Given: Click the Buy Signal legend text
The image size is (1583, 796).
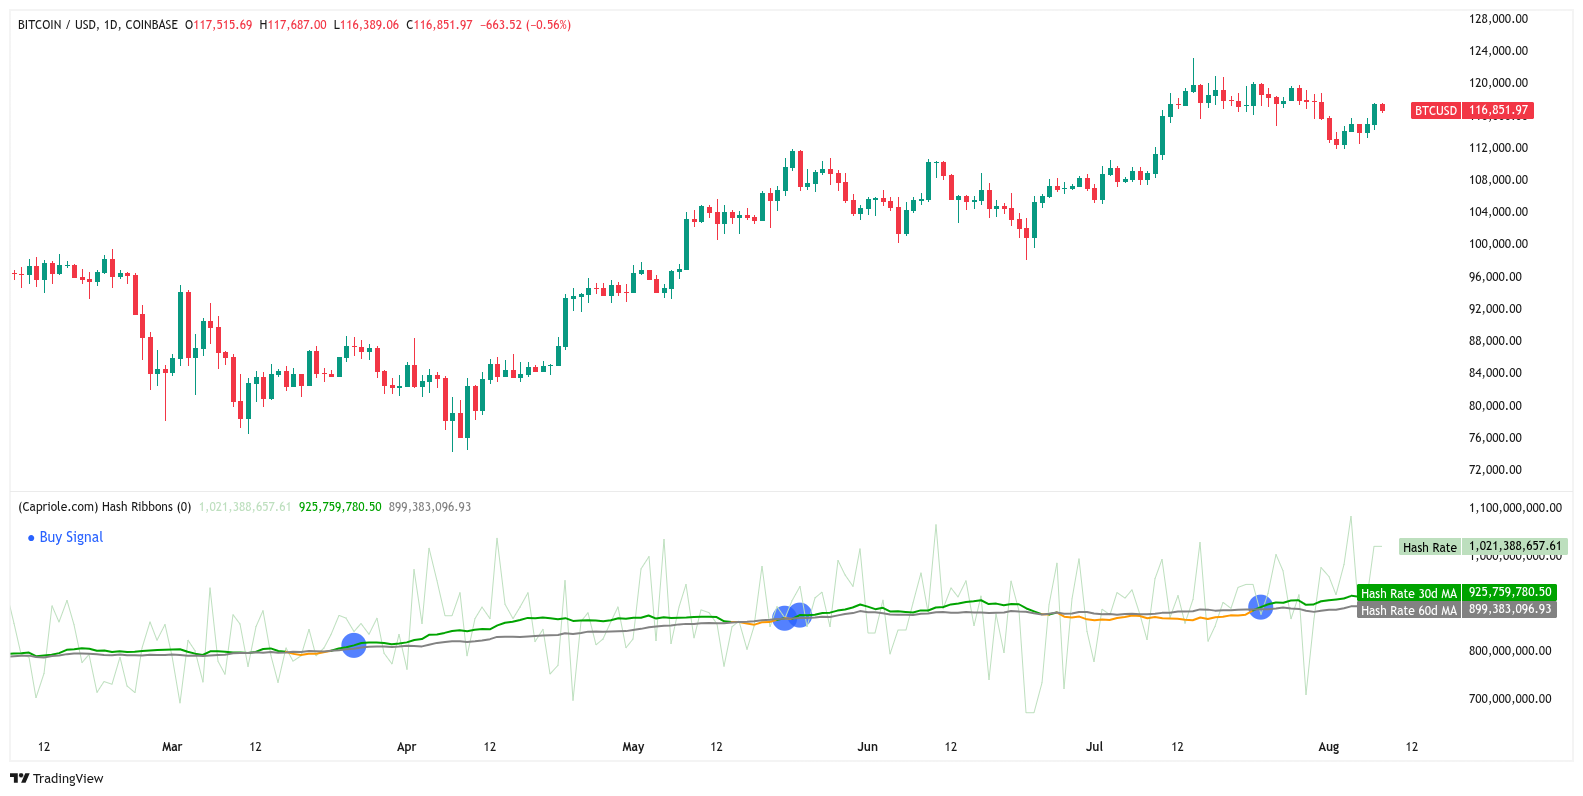Looking at the screenshot, I should (71, 537).
